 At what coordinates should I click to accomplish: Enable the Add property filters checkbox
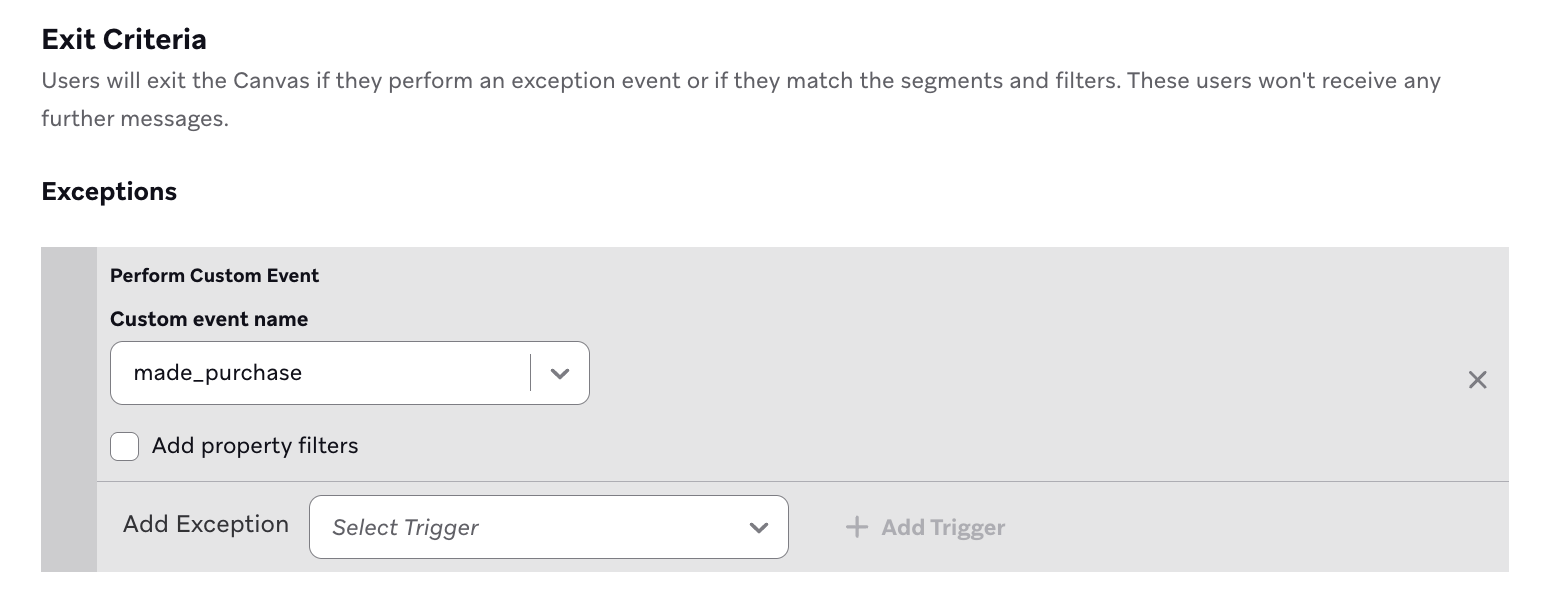[124, 446]
